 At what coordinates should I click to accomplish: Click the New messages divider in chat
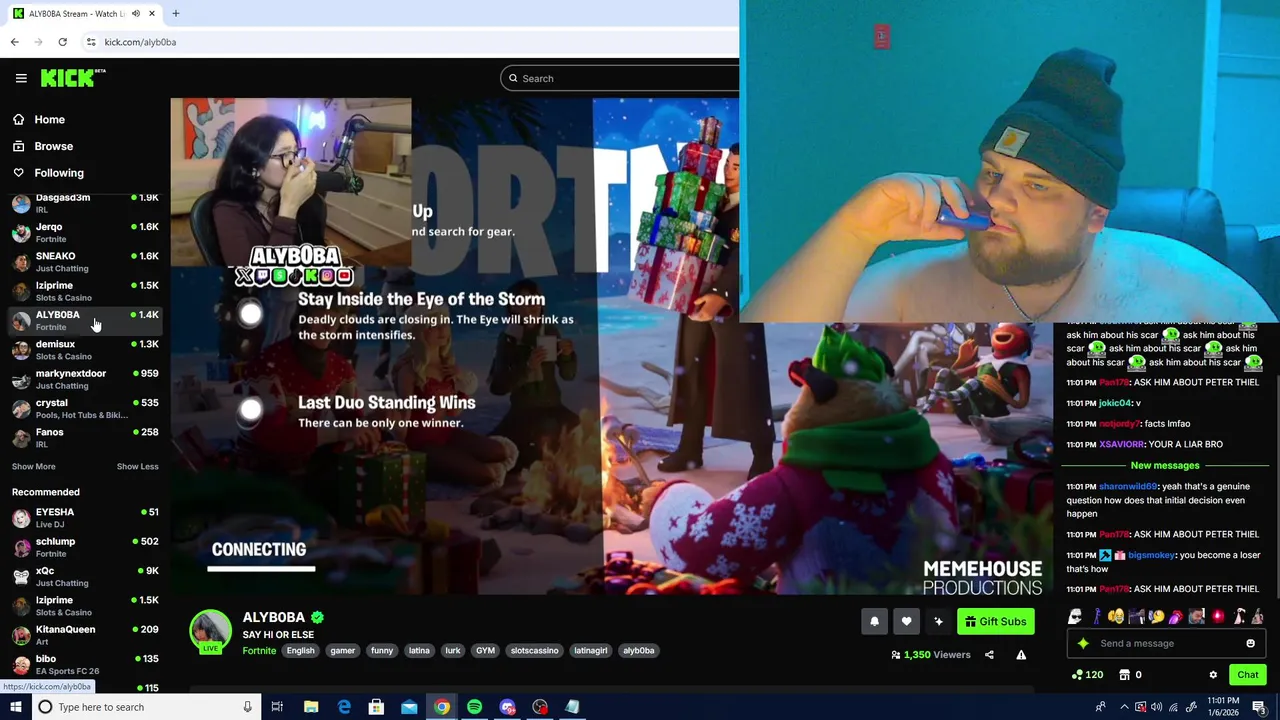point(1164,465)
